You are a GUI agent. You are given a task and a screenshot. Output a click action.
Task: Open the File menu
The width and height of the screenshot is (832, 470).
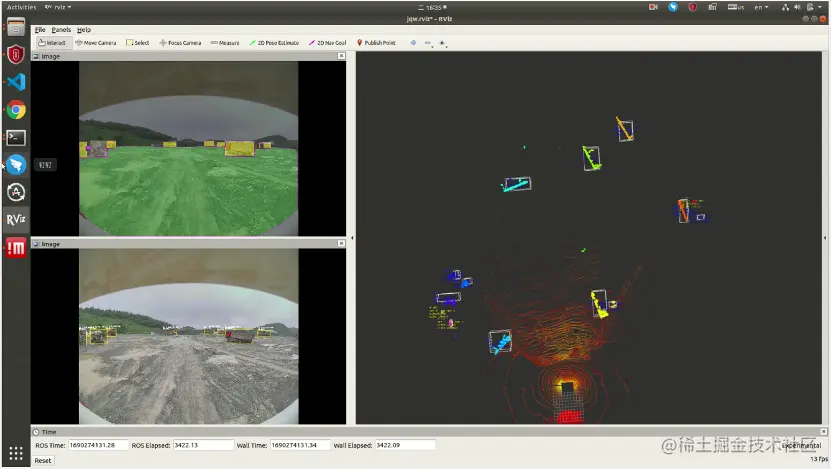click(40, 30)
